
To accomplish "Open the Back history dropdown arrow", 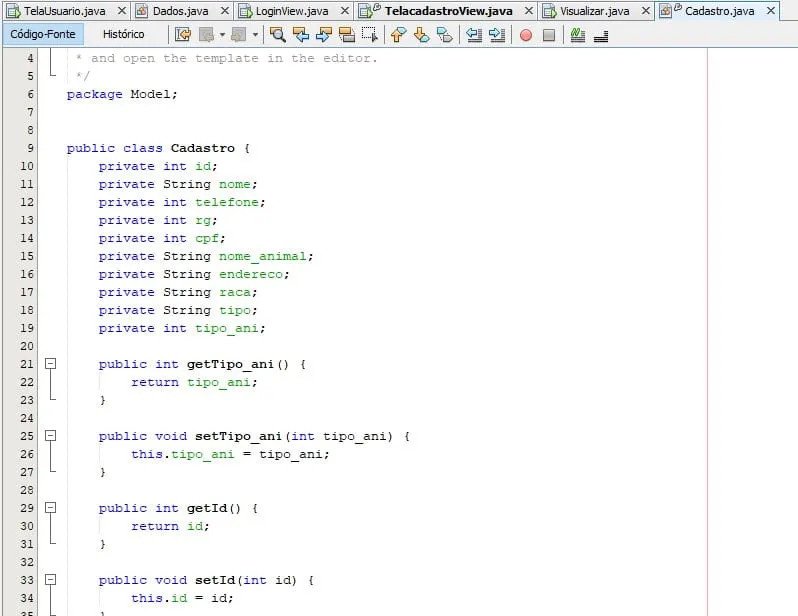I will tap(222, 35).
